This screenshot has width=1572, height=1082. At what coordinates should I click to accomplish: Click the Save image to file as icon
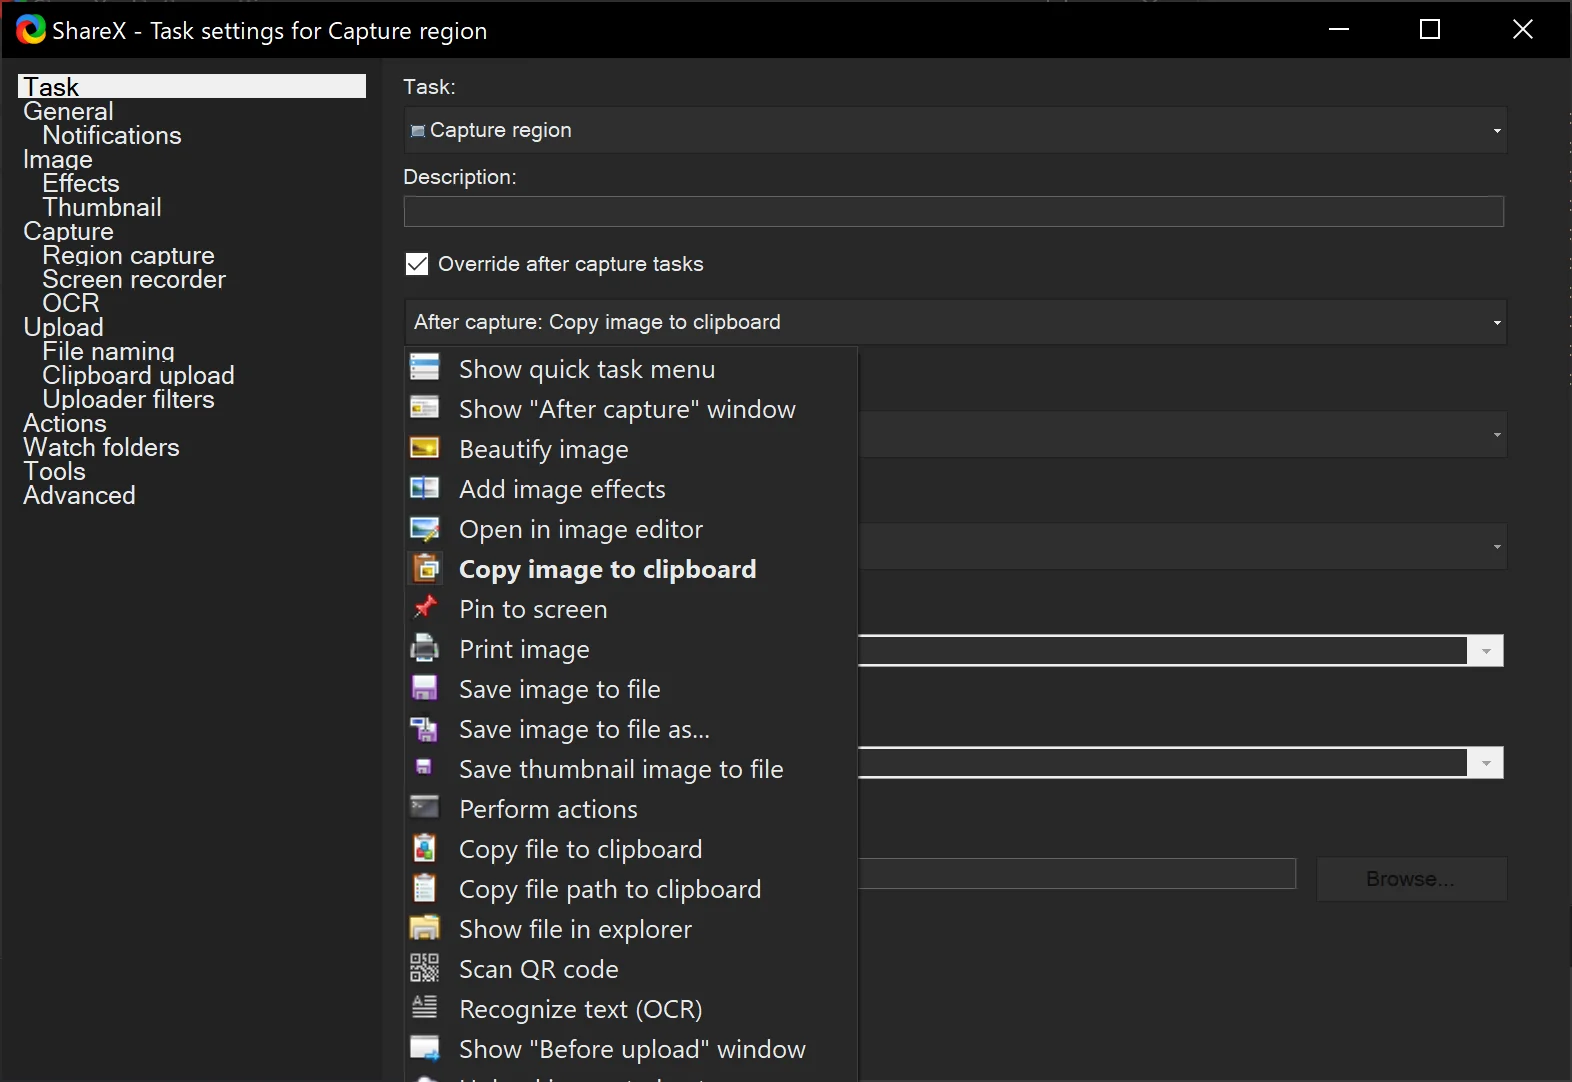click(x=425, y=729)
